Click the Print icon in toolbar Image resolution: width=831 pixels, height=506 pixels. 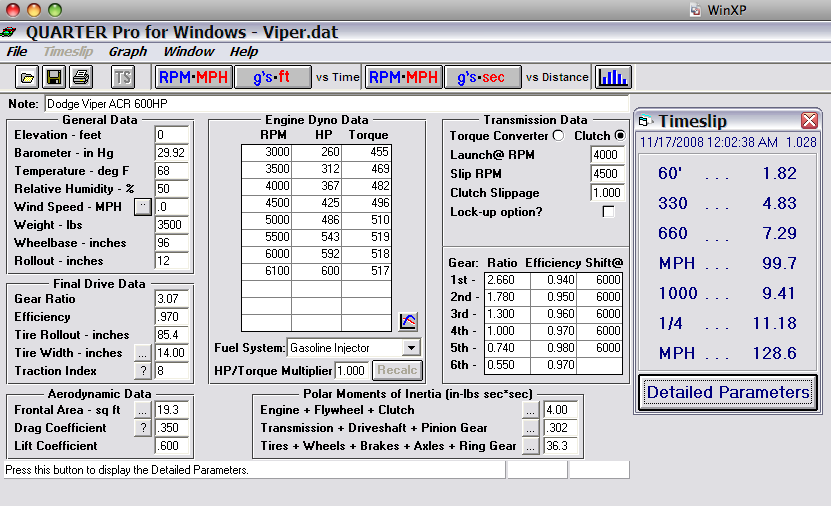80,77
